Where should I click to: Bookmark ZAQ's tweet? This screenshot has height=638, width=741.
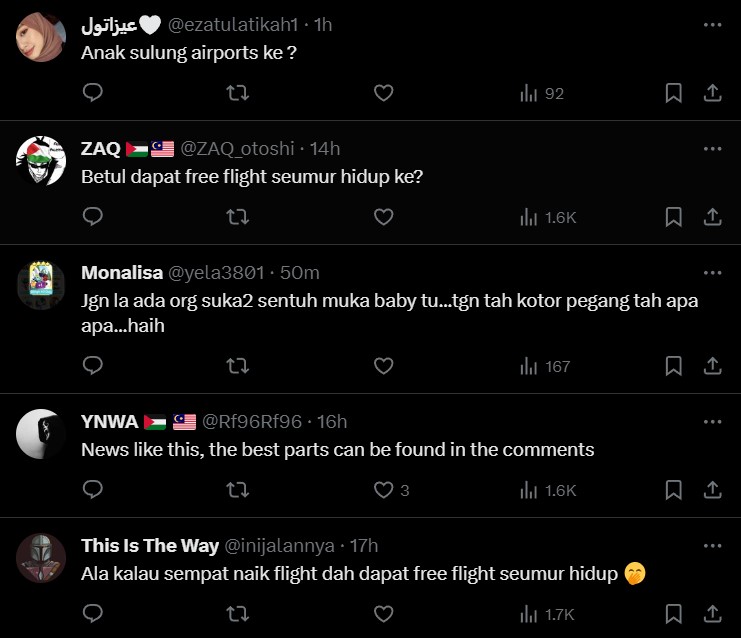[674, 217]
